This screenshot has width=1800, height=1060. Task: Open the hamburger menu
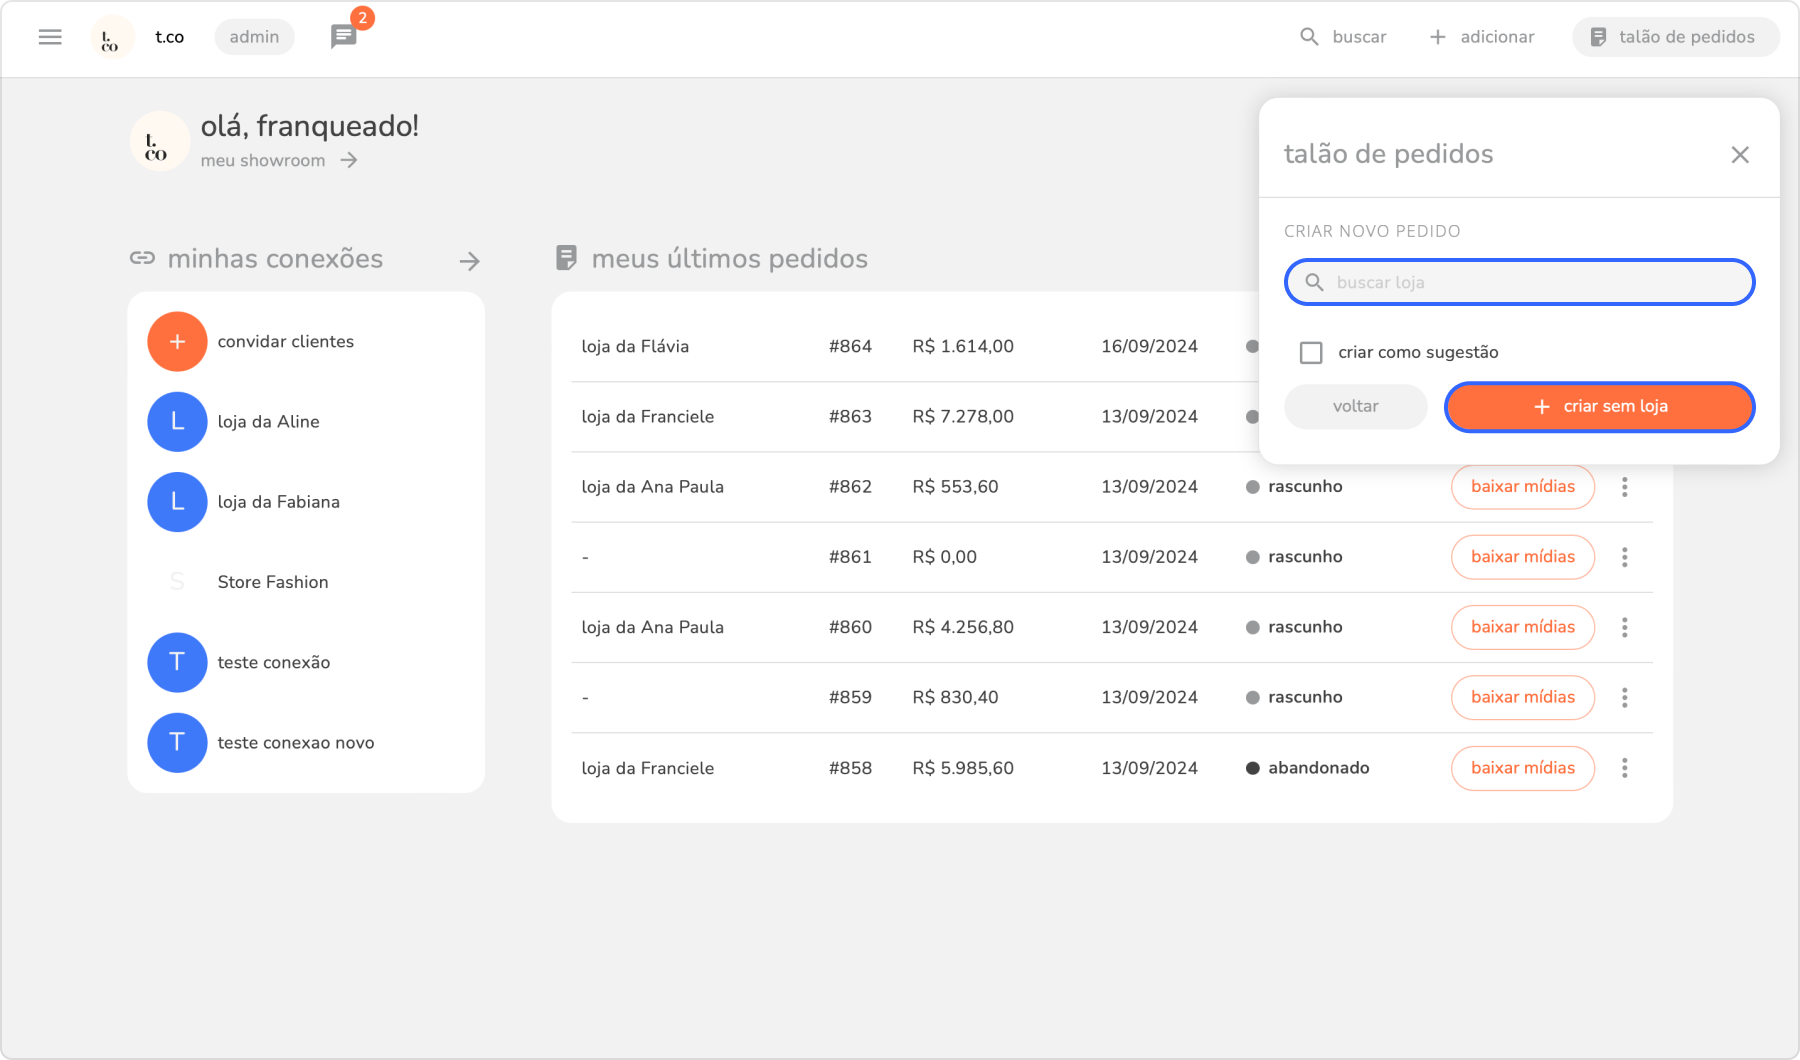[50, 37]
